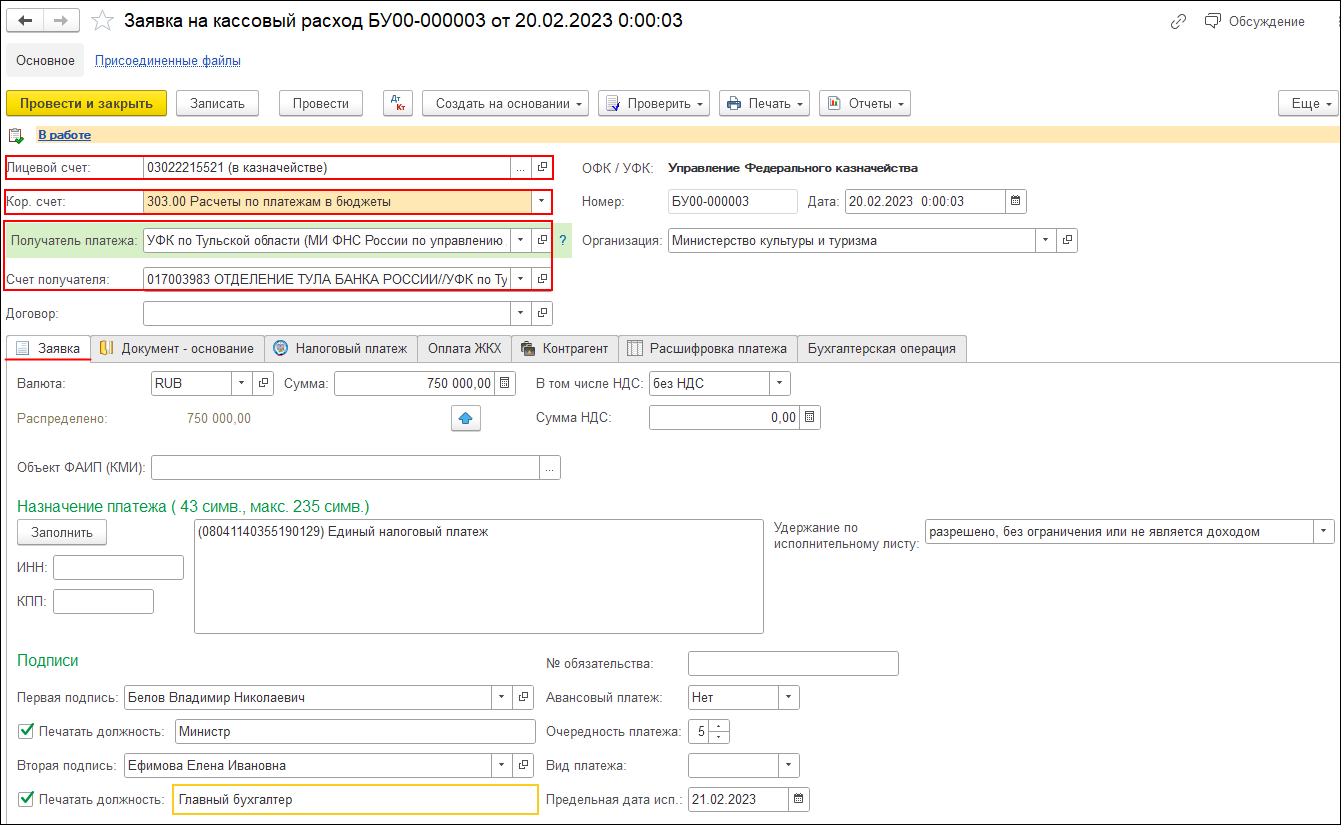The height and width of the screenshot is (825, 1341).
Task: Expand Удержание по исполнительному листу dropdown
Action: pos(1324,531)
